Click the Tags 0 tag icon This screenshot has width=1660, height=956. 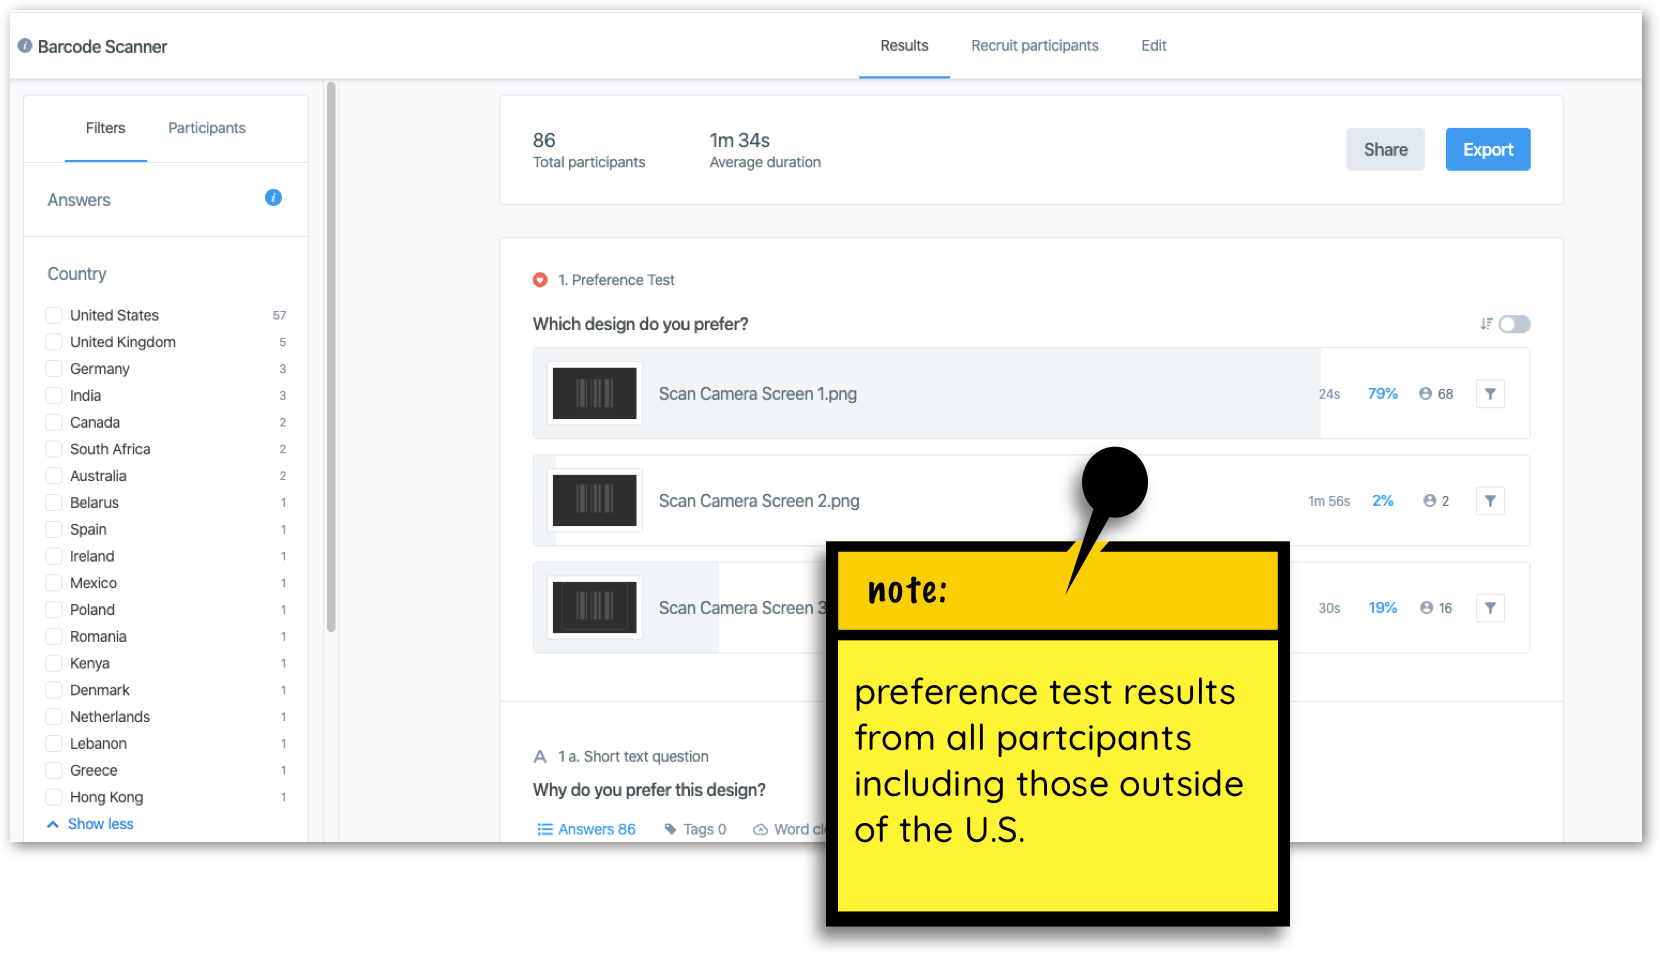pyautogui.click(x=671, y=829)
